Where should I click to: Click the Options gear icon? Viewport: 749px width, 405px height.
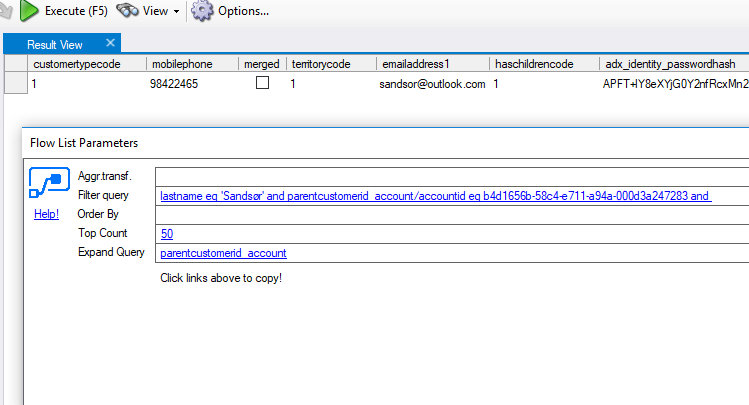[202, 11]
